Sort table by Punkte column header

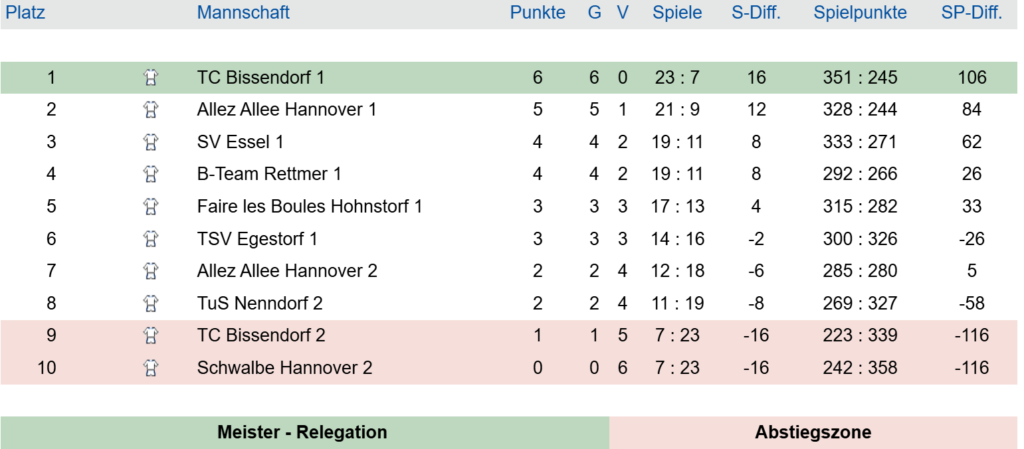pyautogui.click(x=537, y=13)
